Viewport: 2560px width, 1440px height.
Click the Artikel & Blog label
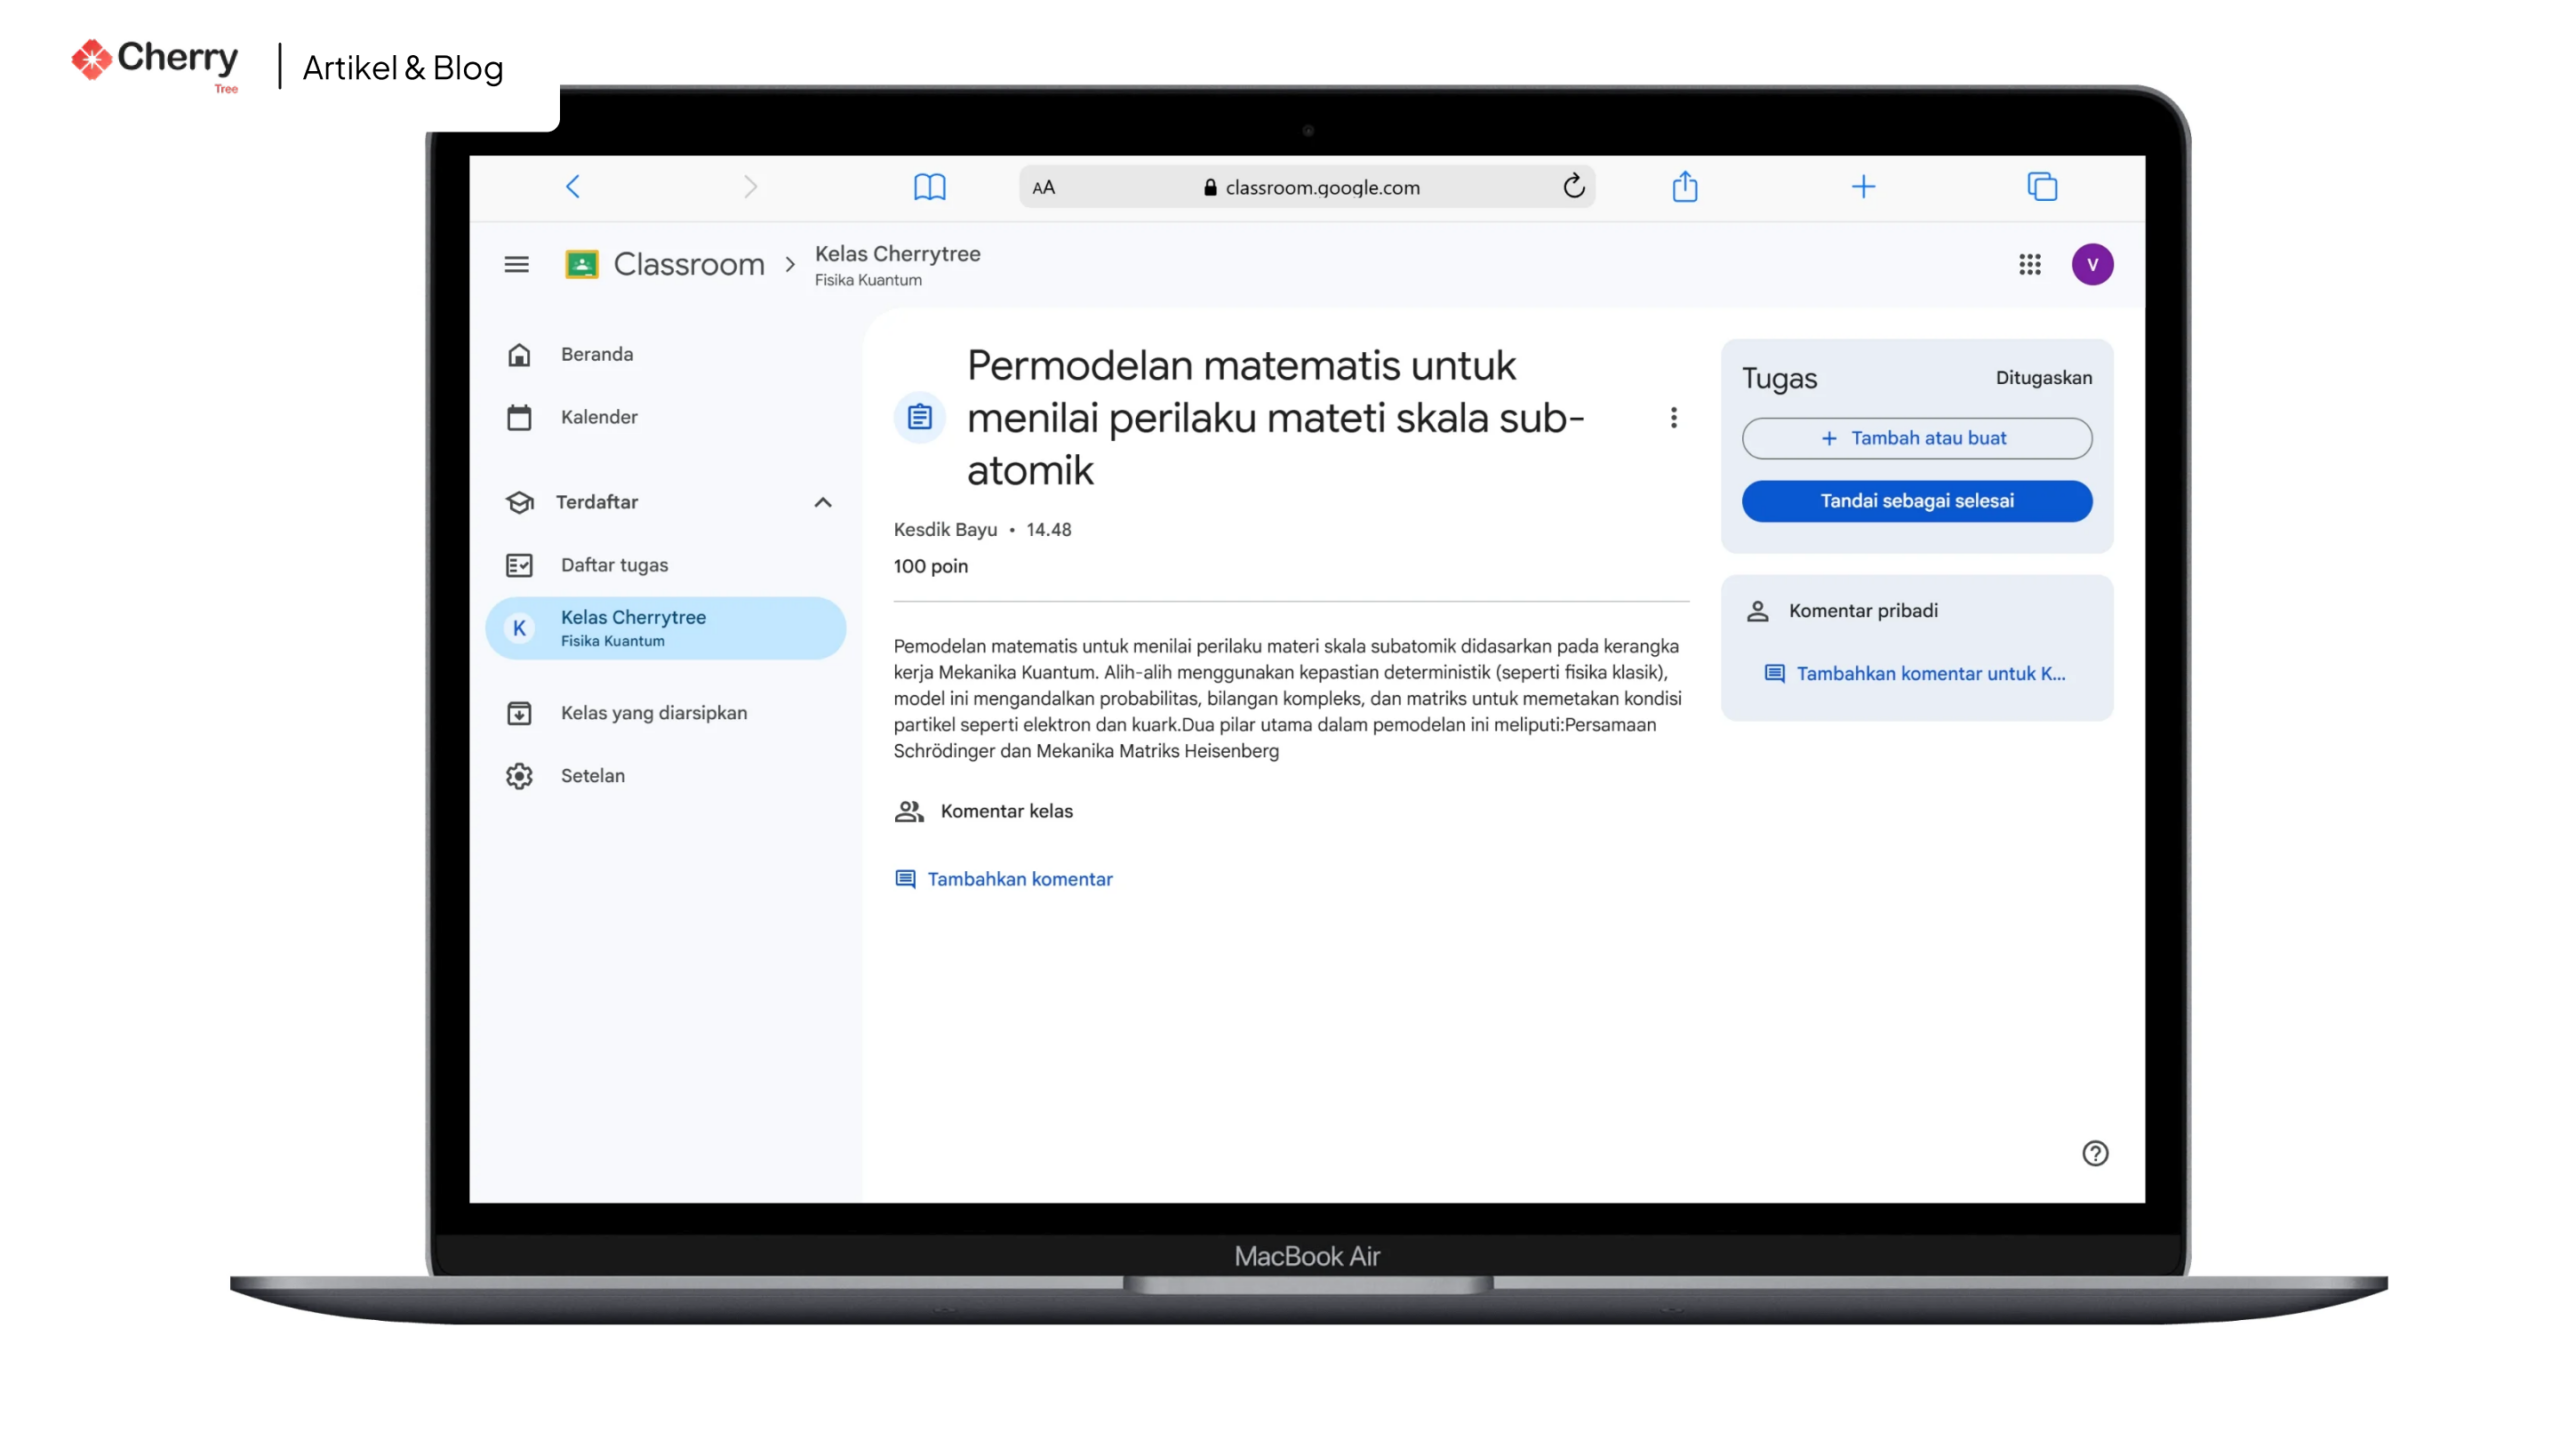(403, 68)
